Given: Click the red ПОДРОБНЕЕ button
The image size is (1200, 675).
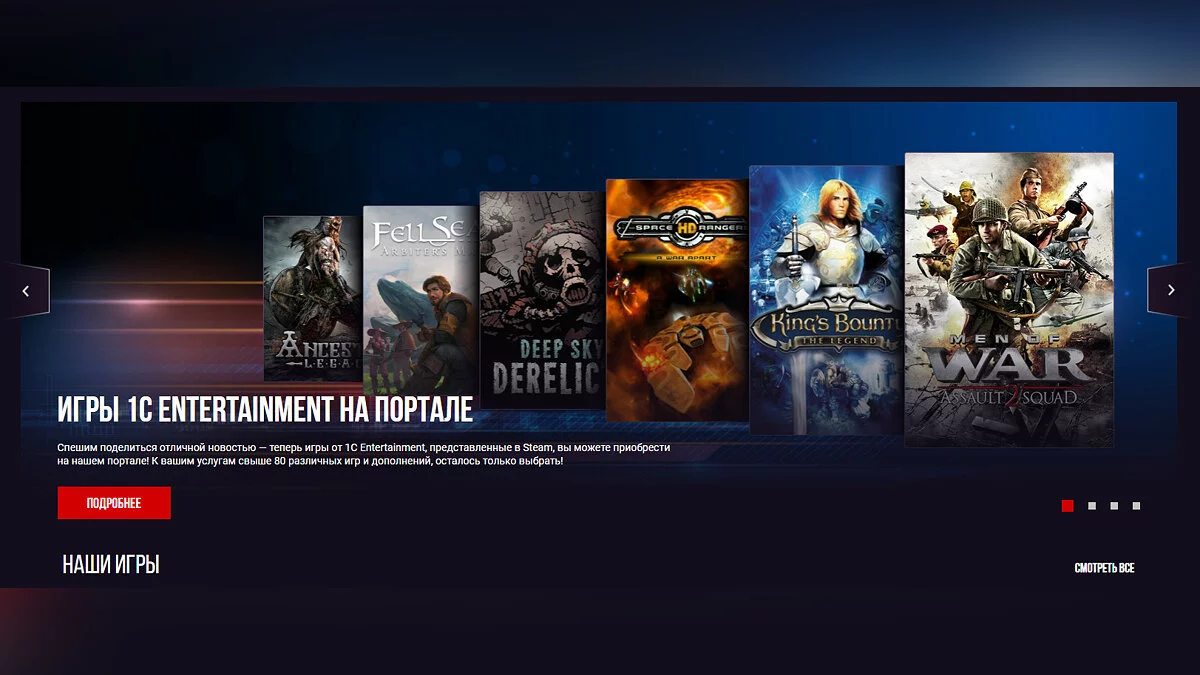Looking at the screenshot, I should coord(114,503).
